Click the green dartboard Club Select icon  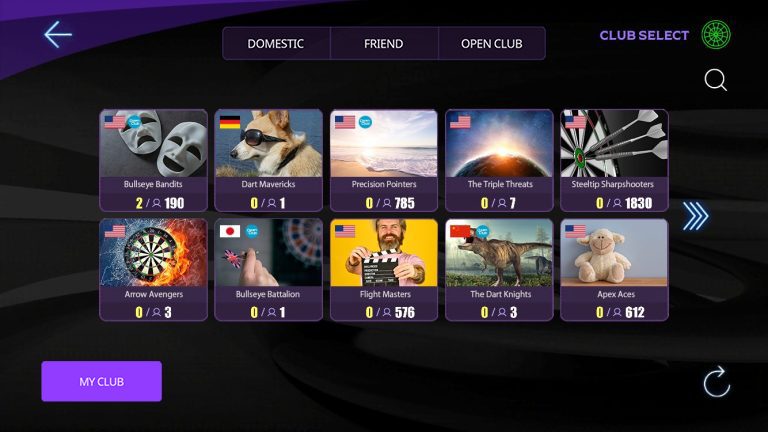tap(716, 35)
